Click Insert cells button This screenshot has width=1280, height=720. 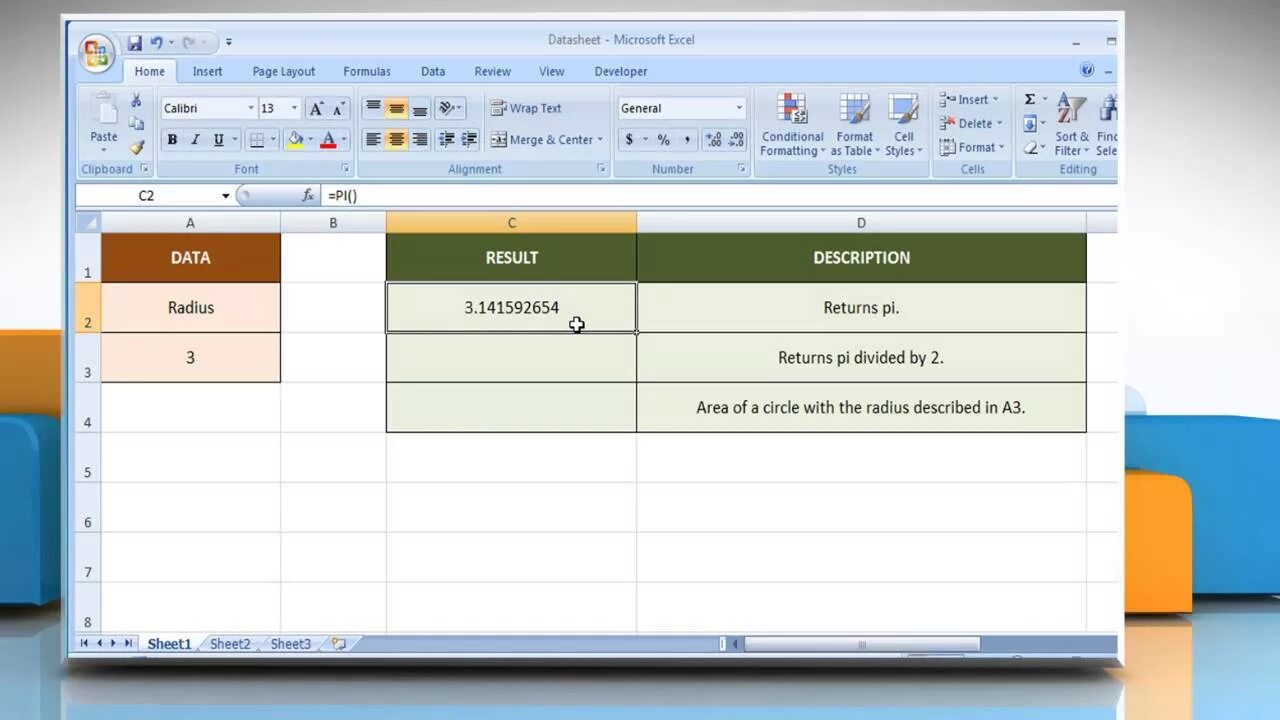tap(968, 99)
